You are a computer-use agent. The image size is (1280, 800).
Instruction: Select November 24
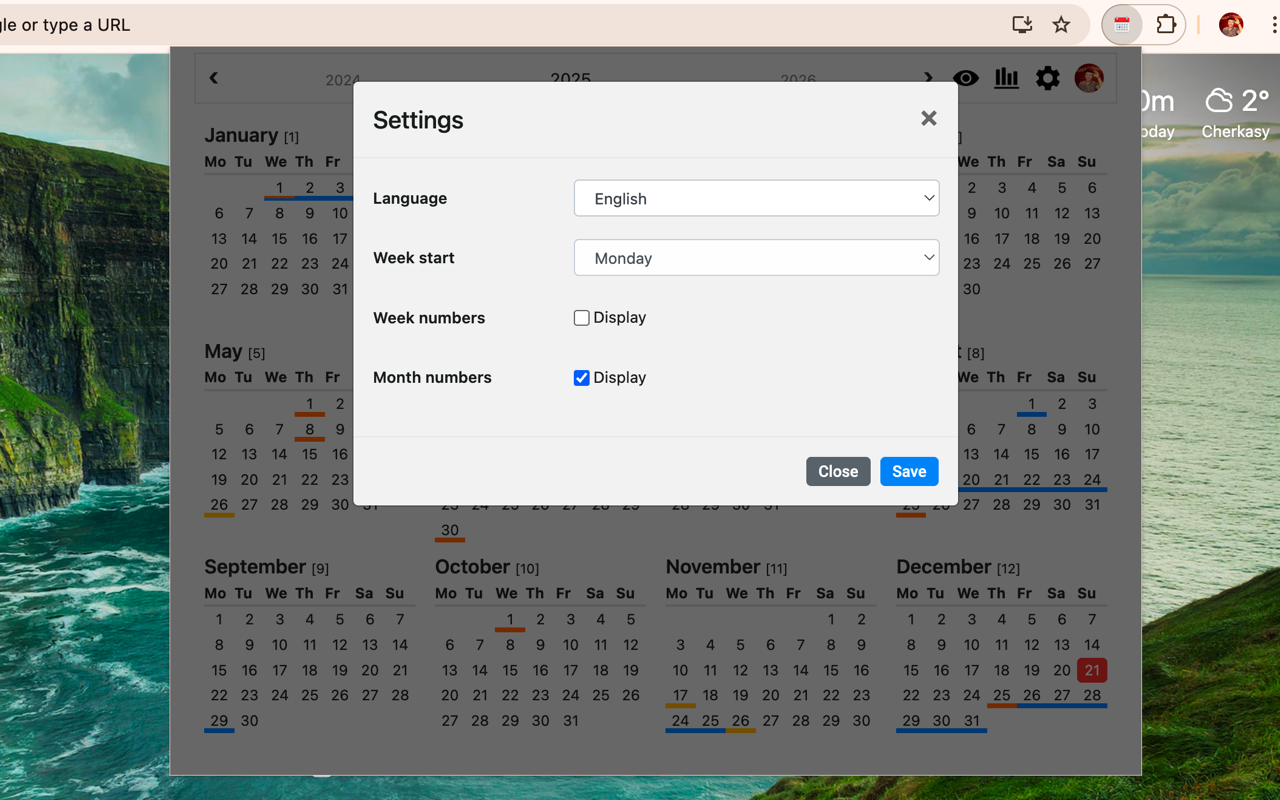coord(680,720)
